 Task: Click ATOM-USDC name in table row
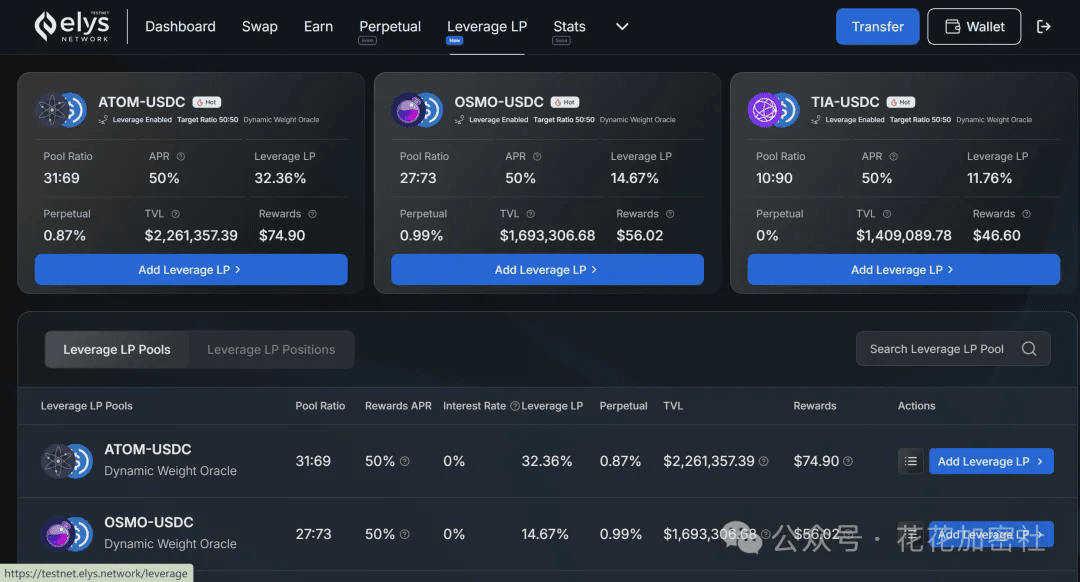(x=147, y=449)
